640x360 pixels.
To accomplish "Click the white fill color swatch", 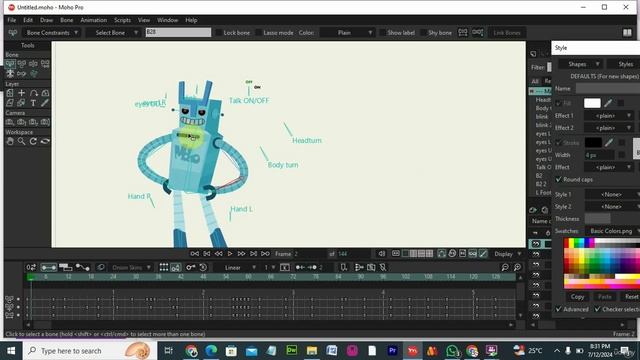I will [592, 103].
